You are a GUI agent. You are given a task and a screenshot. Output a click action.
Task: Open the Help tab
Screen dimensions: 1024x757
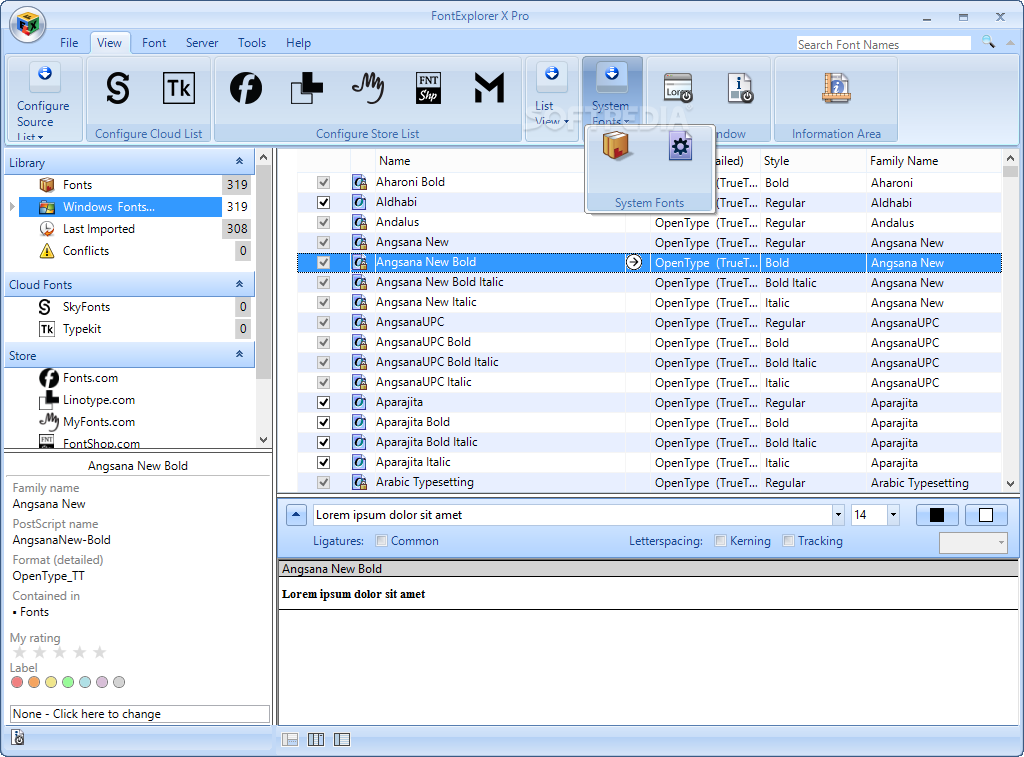pyautogui.click(x=298, y=43)
